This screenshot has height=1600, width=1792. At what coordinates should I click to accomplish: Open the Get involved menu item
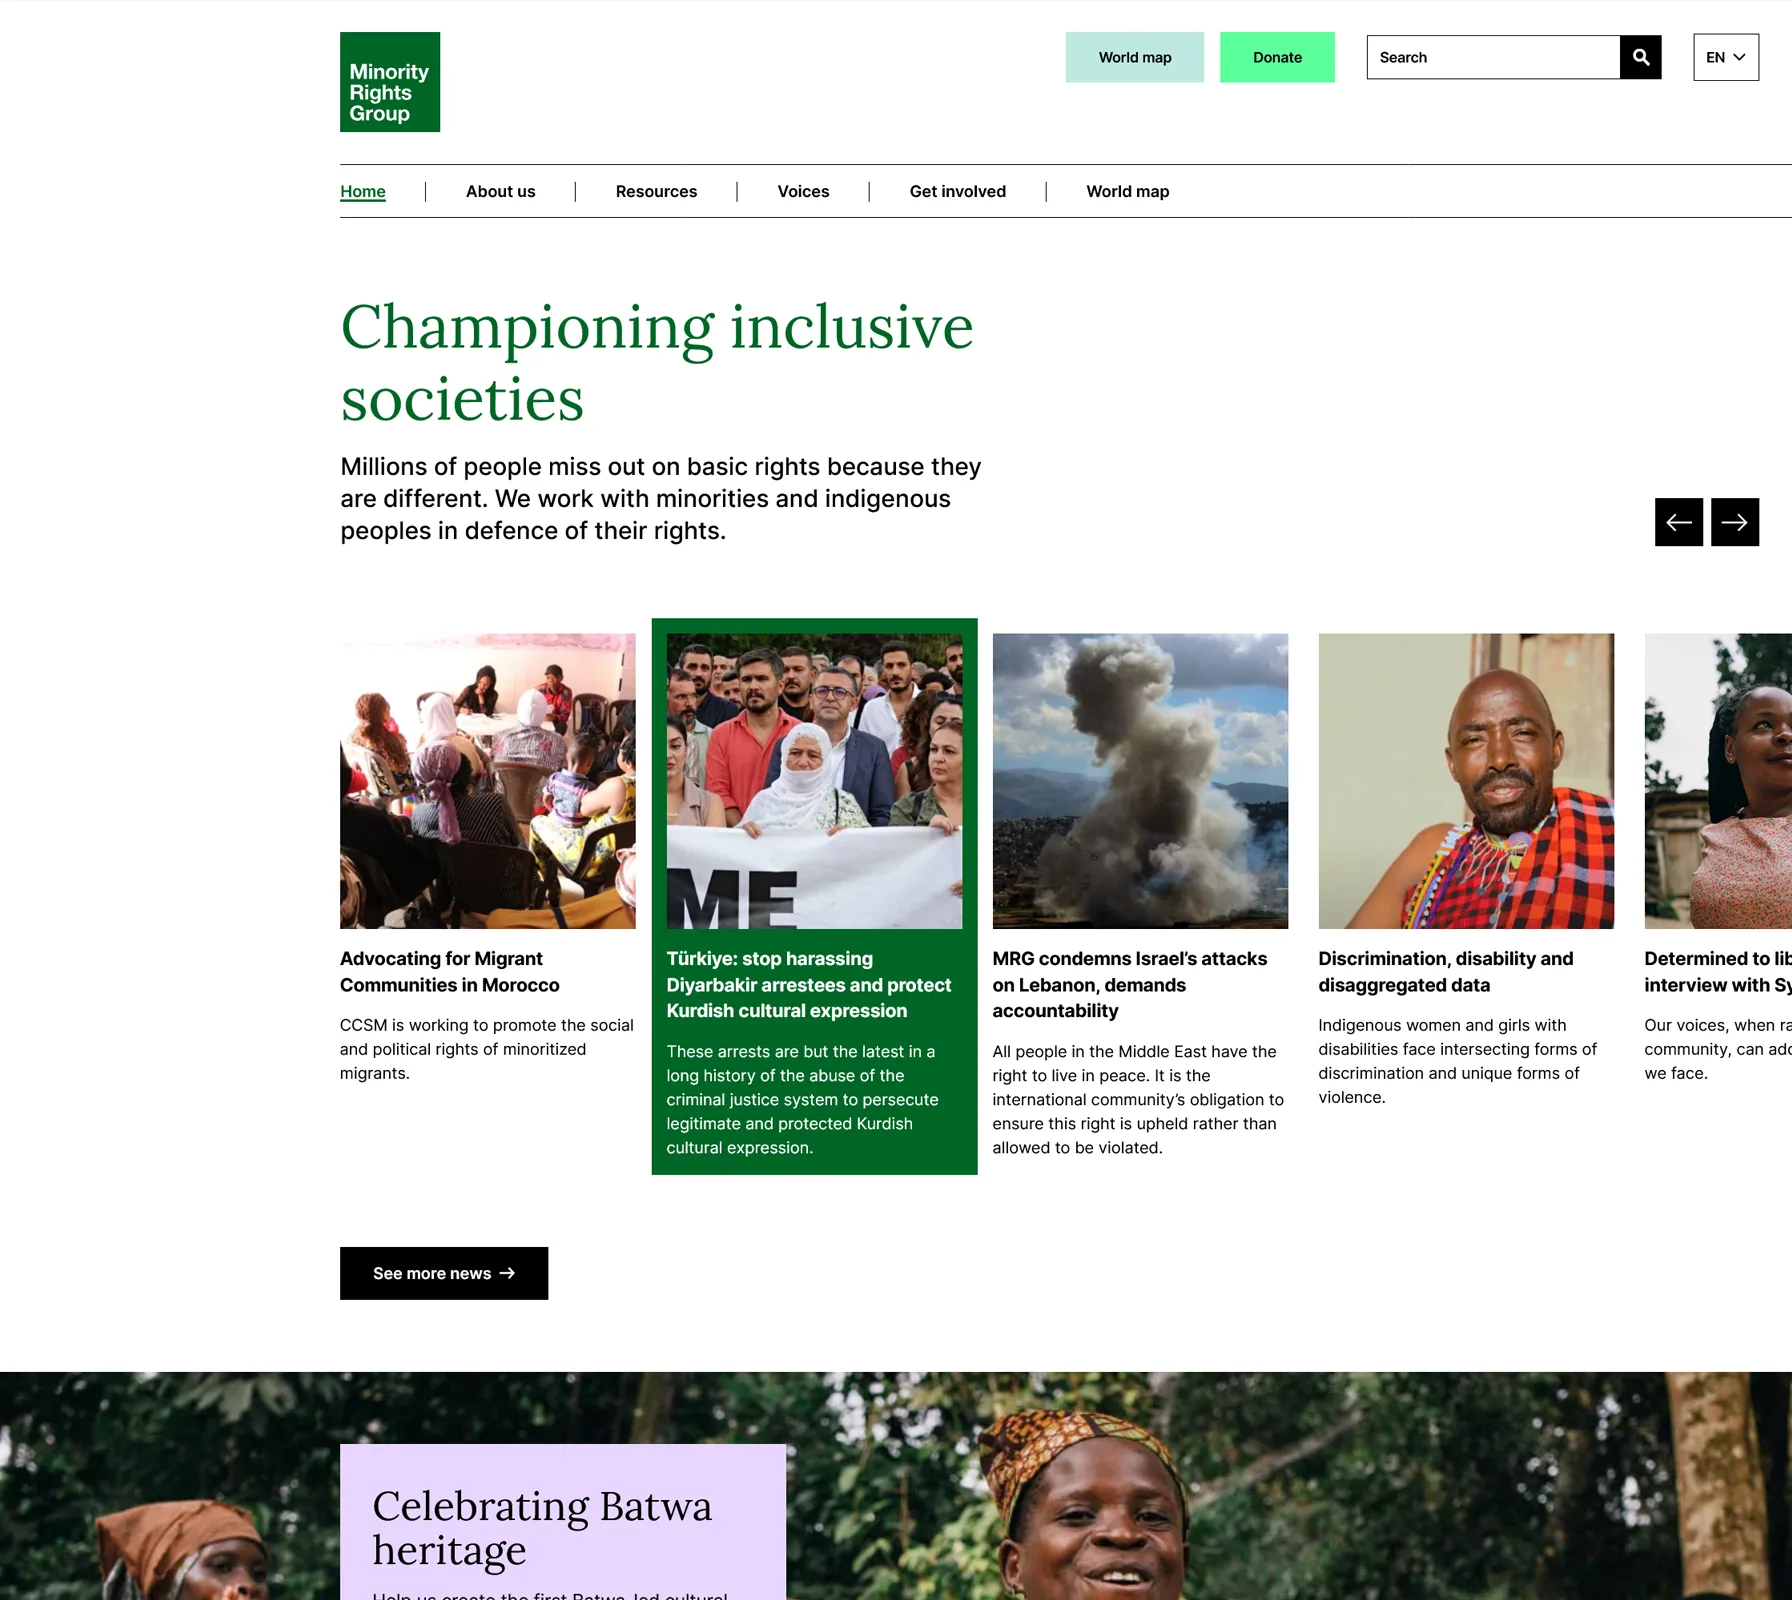(x=958, y=191)
